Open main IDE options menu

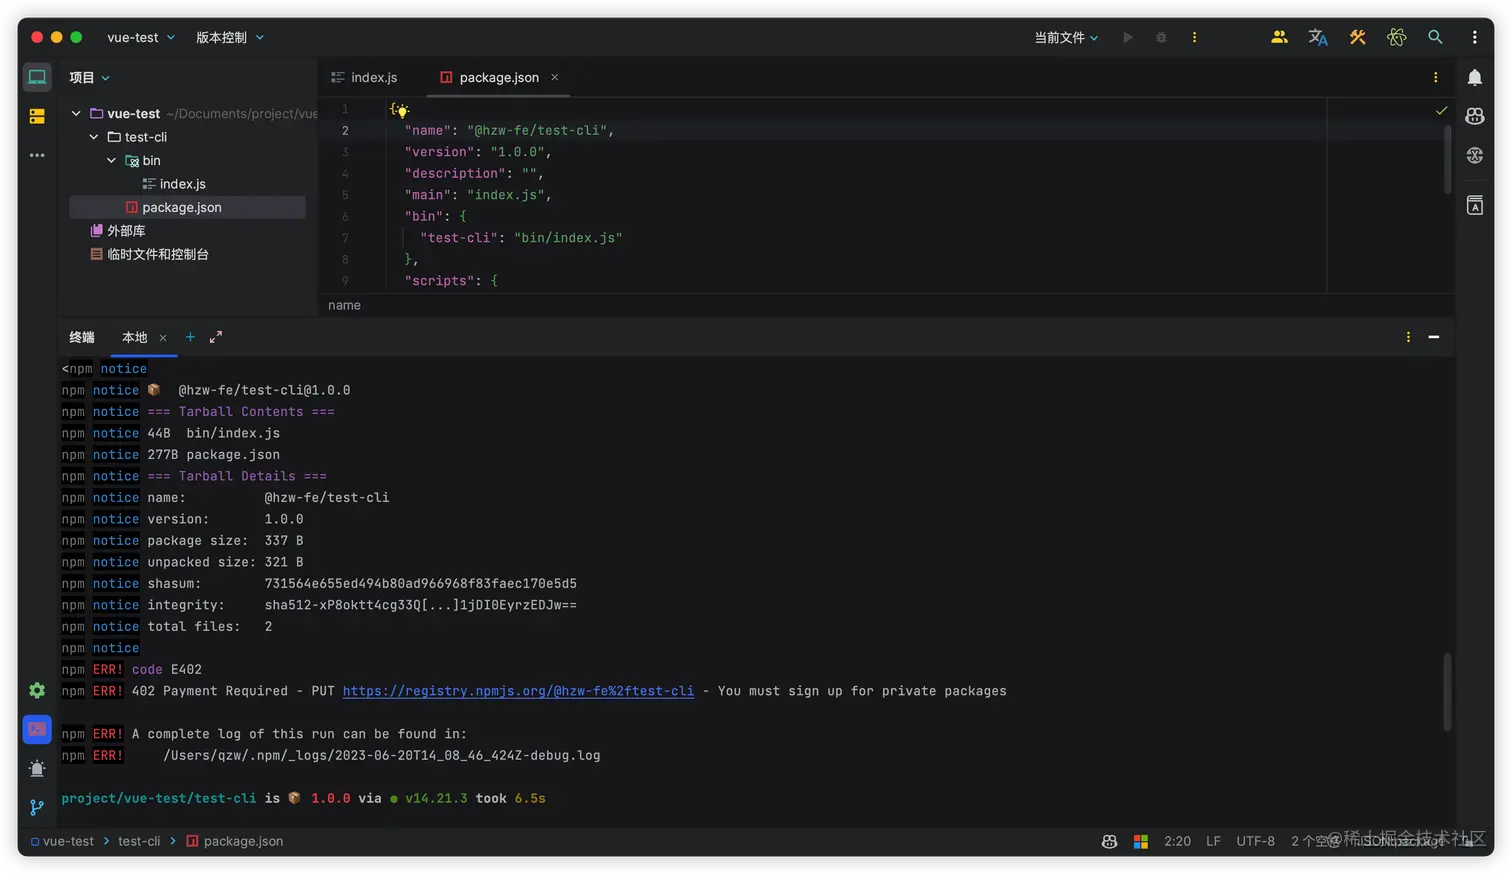1474,37
